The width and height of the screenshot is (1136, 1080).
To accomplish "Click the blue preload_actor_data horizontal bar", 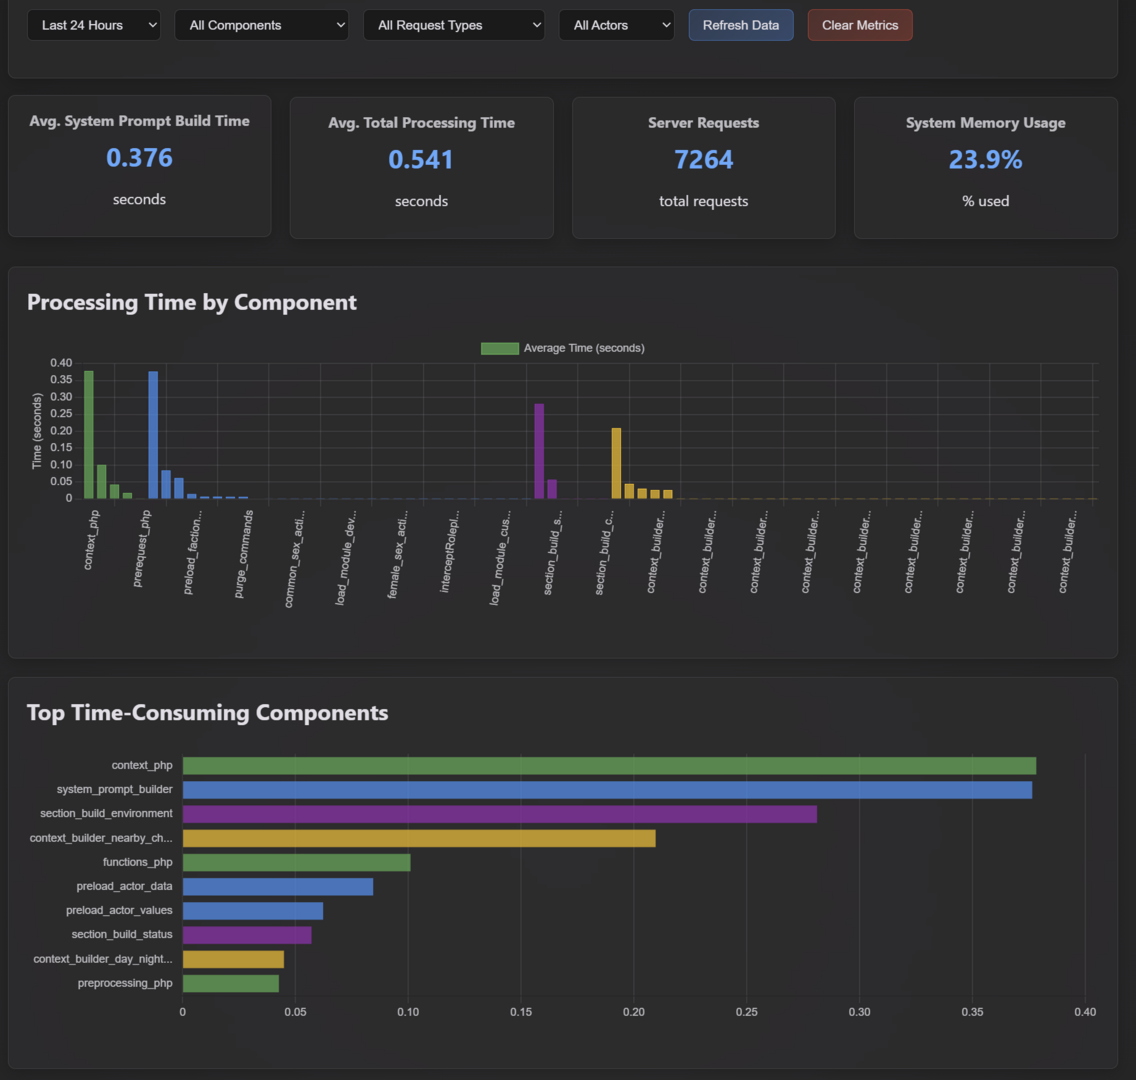I will coord(277,887).
